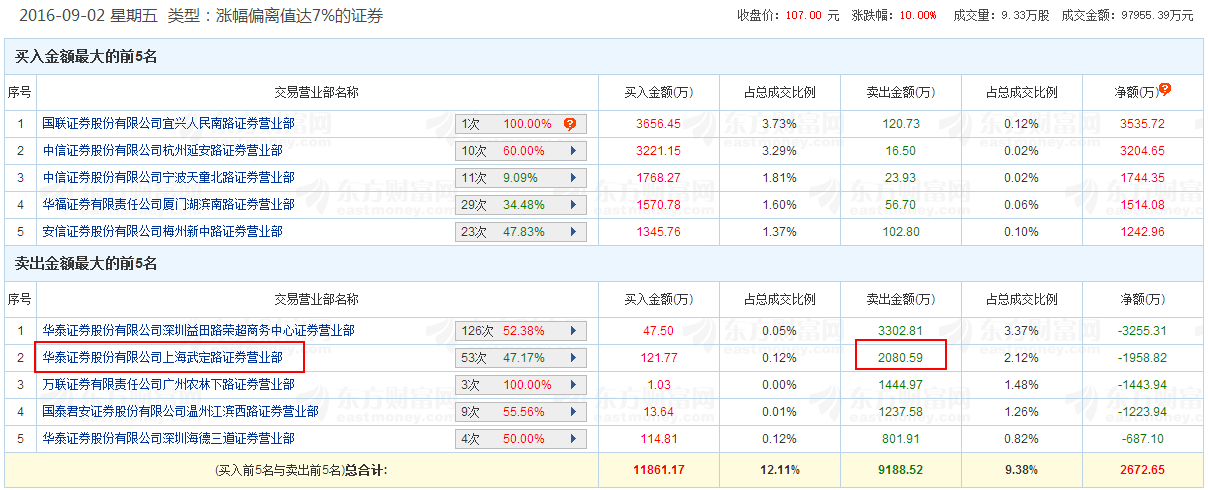Screen dimensions: 1208x490
Task: Click the 成交量：9.33万股 text
Action: click(1001, 15)
